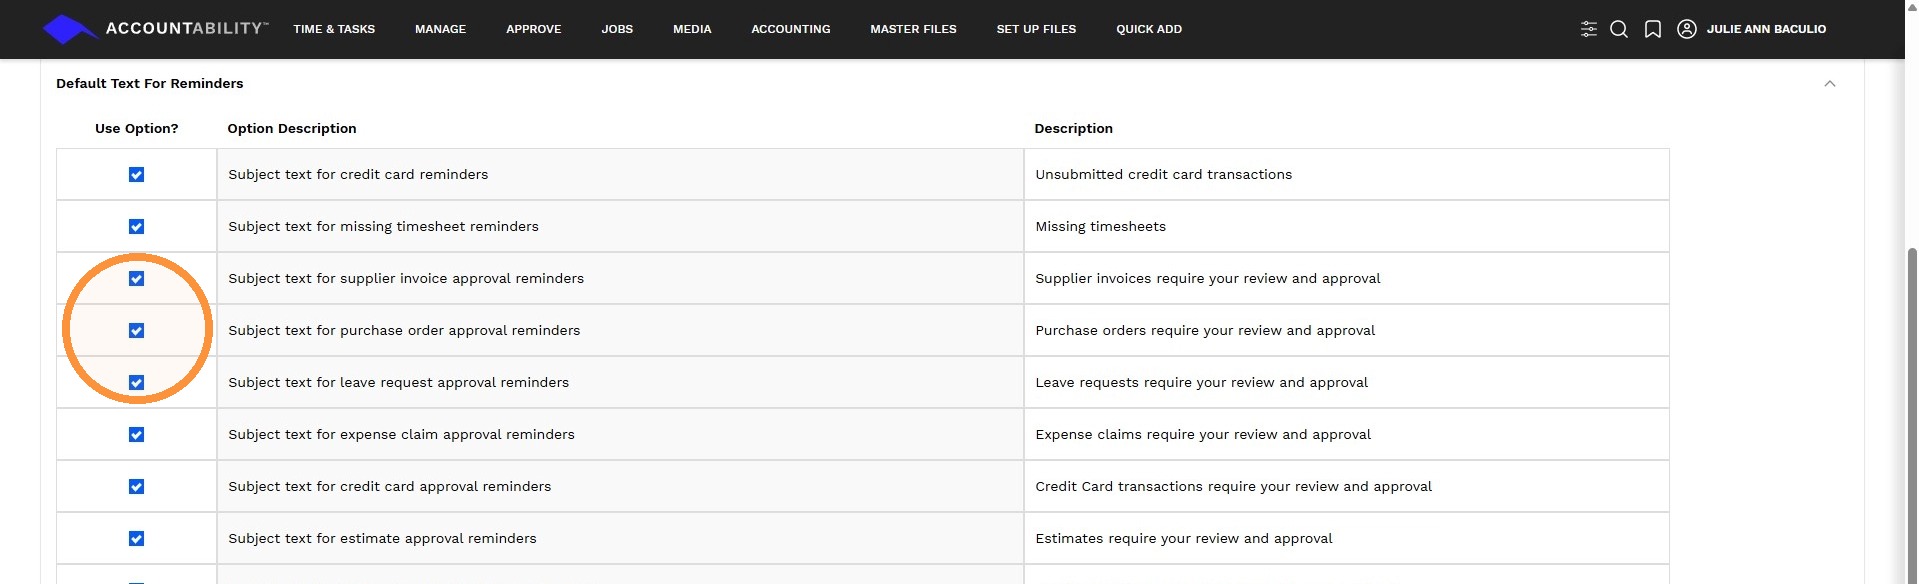The width and height of the screenshot is (1919, 584).
Task: Toggle supplier invoice approval reminders checkbox
Action: point(137,279)
